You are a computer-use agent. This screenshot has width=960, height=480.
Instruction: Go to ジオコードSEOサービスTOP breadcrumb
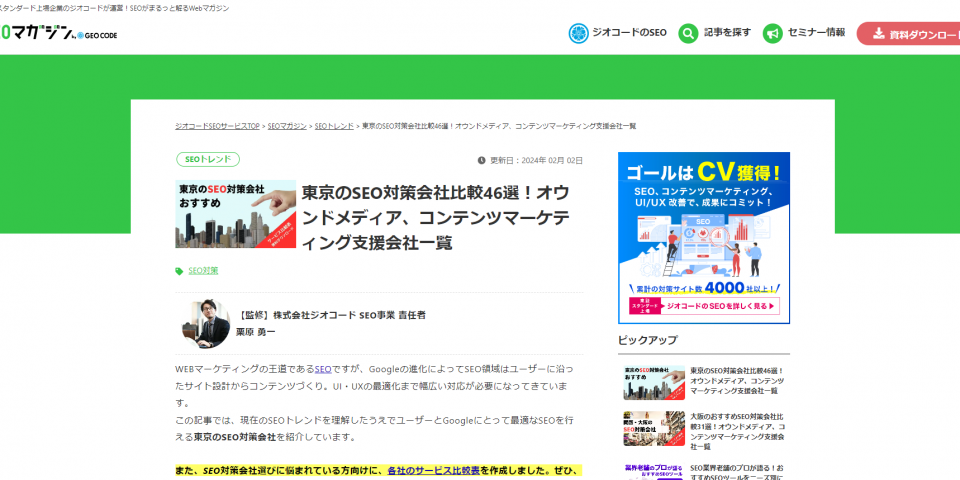click(x=217, y=126)
